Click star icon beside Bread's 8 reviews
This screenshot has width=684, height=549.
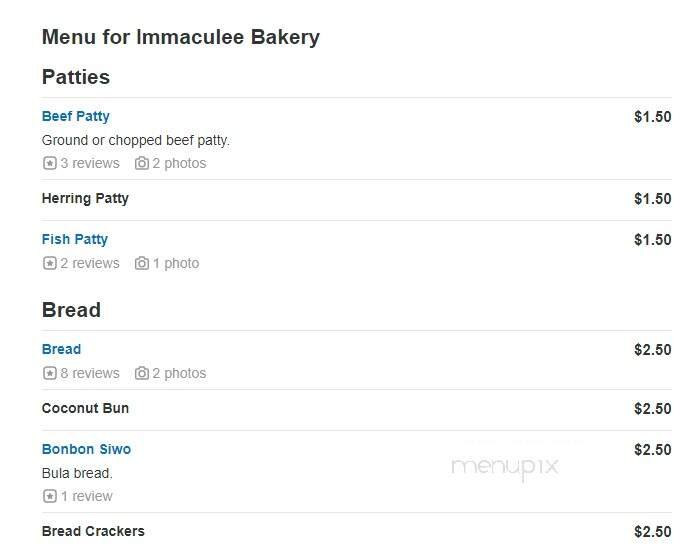pos(49,373)
